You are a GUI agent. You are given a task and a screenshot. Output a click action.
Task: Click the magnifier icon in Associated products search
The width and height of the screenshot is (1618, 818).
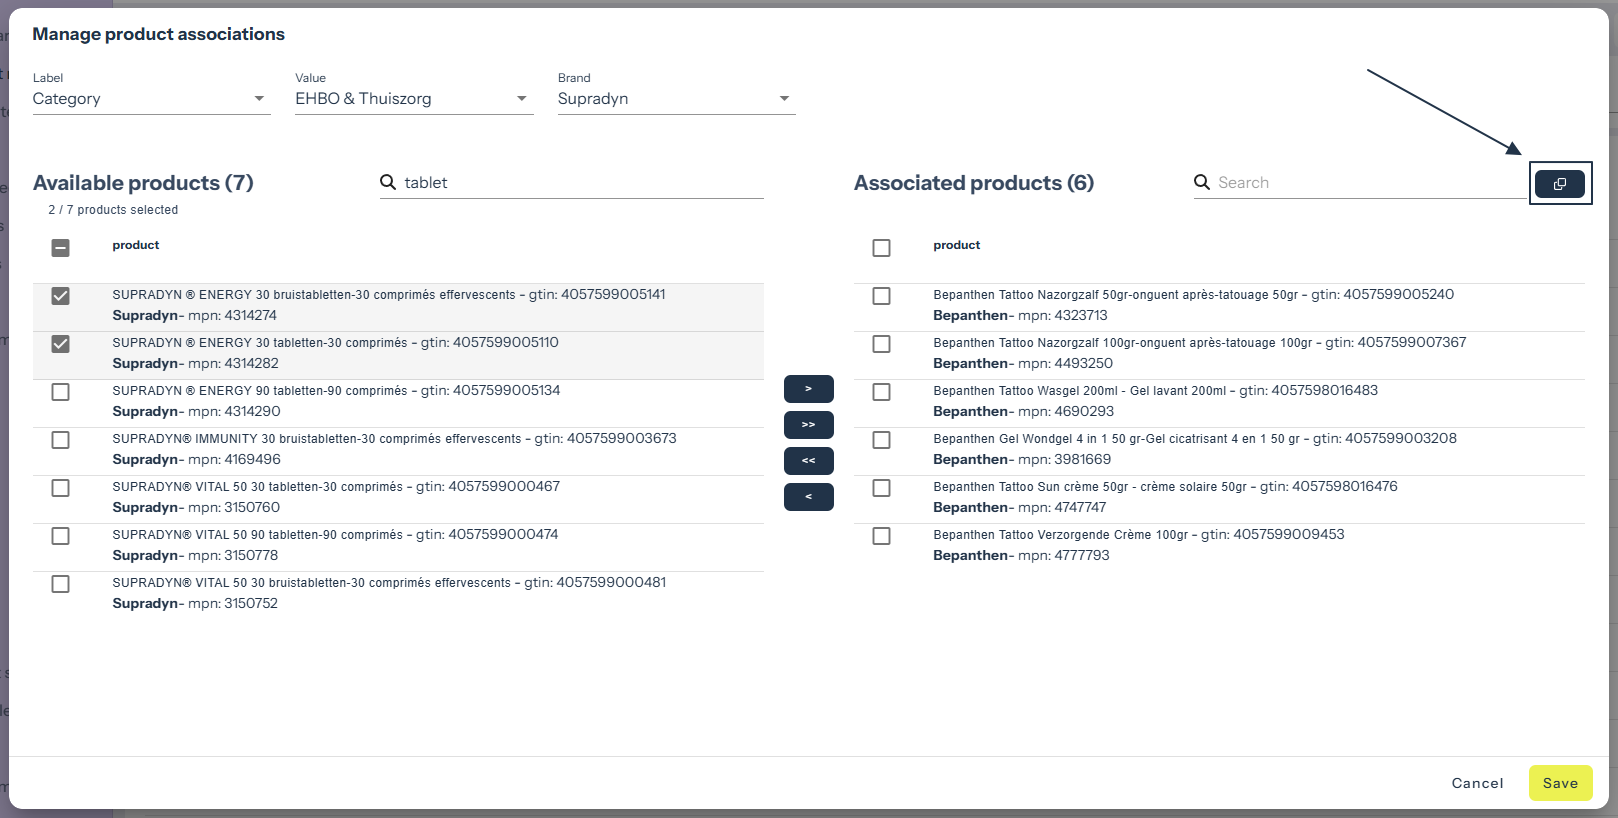pos(1202,182)
